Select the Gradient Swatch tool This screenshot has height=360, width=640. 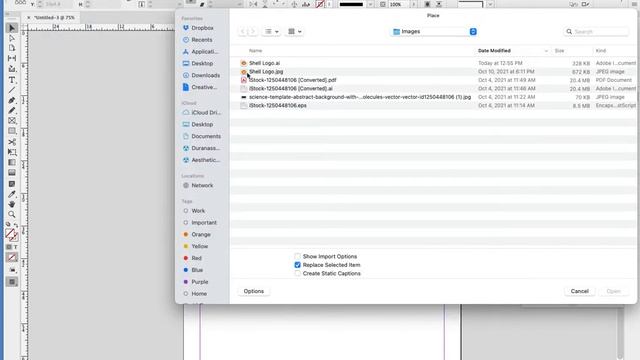[x=12, y=162]
